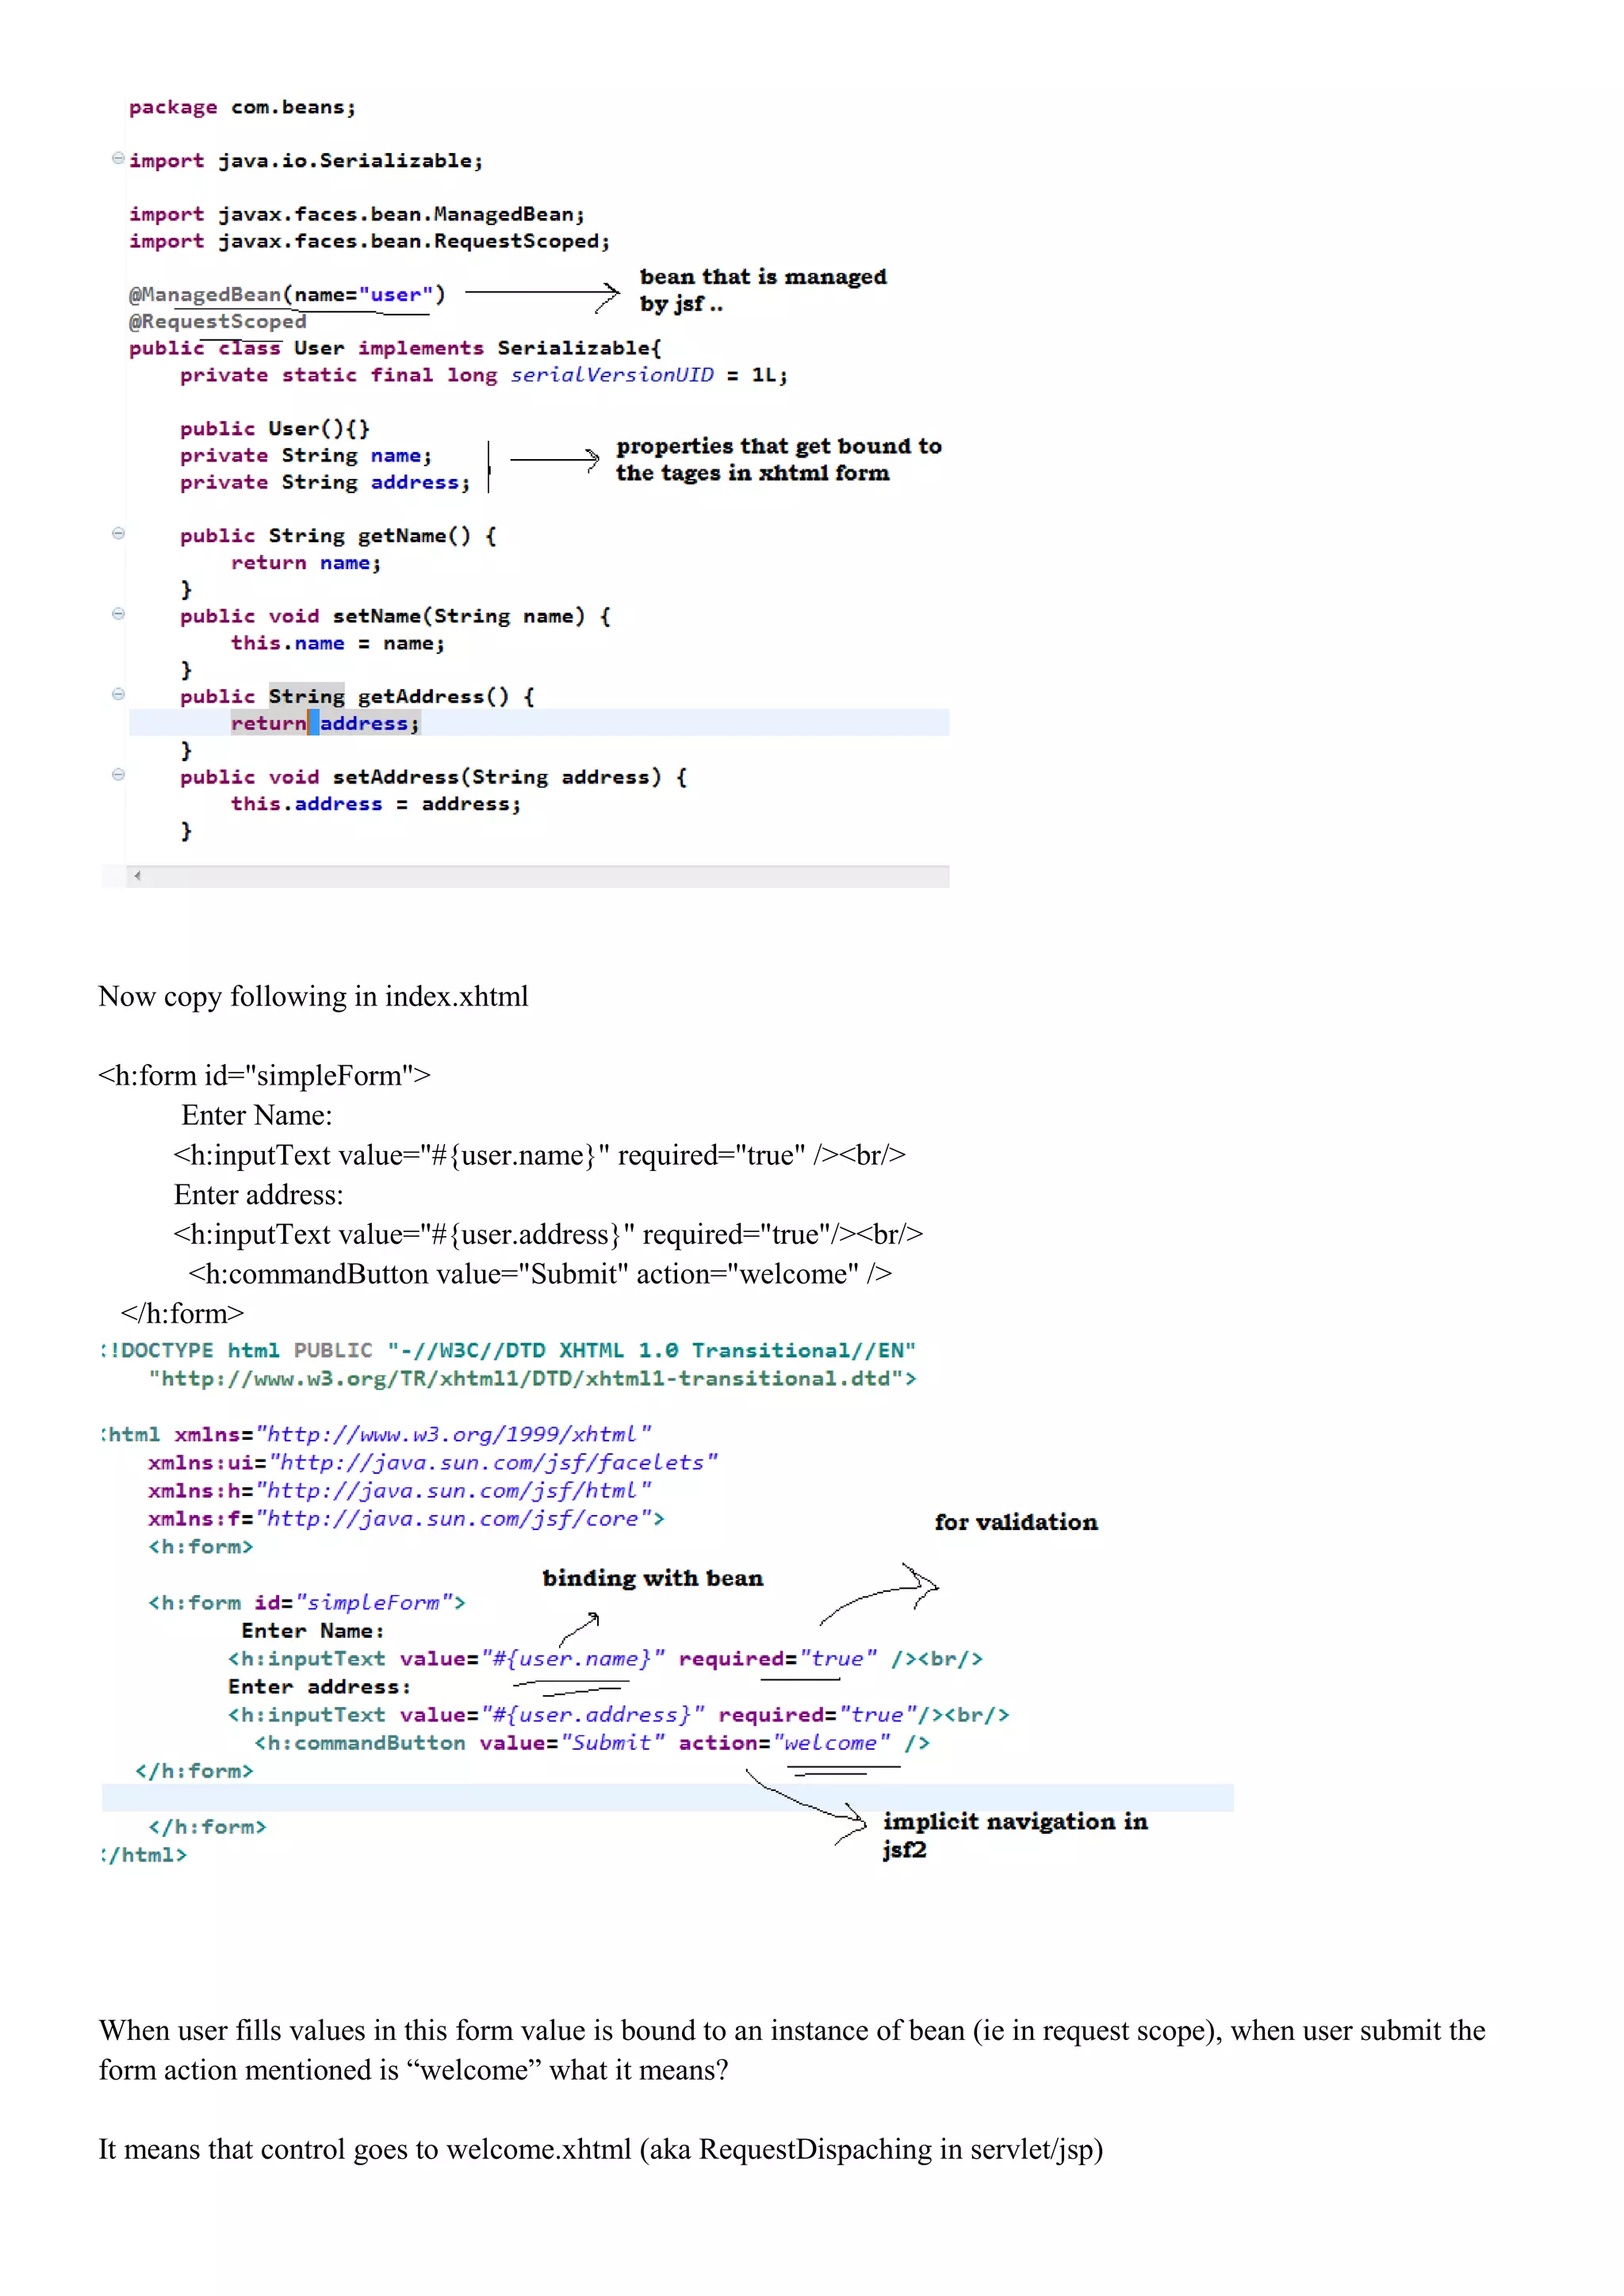Click the 'binding with bean' label
This screenshot has height=2296, width=1624.
pyautogui.click(x=652, y=1578)
